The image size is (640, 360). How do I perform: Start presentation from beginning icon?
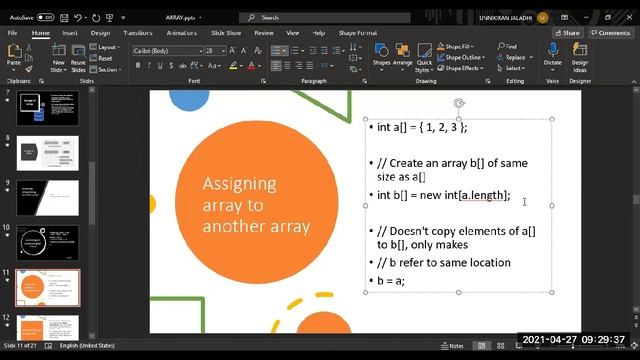(109, 18)
